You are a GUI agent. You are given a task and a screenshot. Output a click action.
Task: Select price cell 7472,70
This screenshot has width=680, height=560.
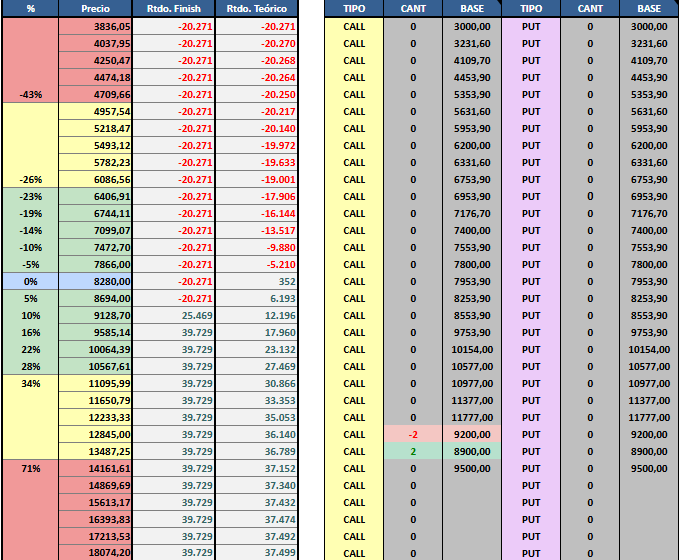tap(95, 247)
